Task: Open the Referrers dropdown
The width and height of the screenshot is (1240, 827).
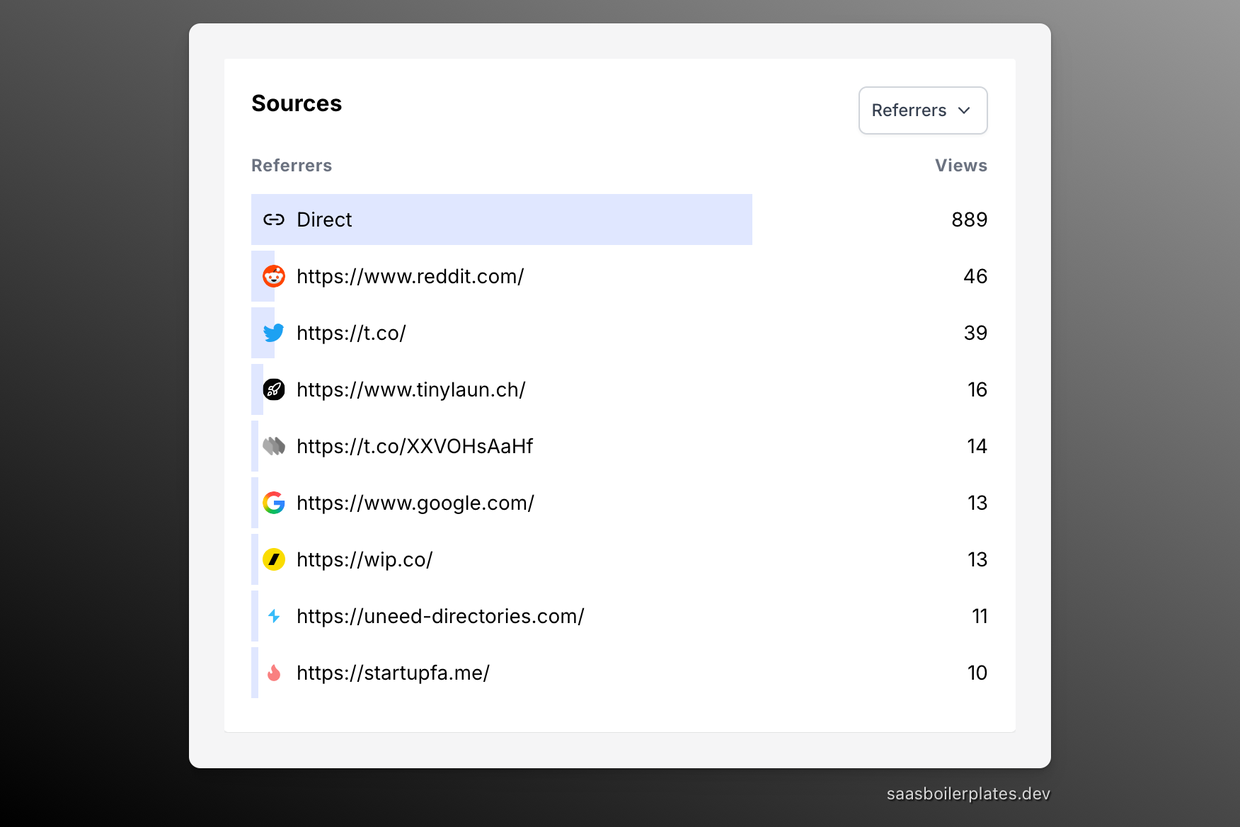Action: (923, 110)
